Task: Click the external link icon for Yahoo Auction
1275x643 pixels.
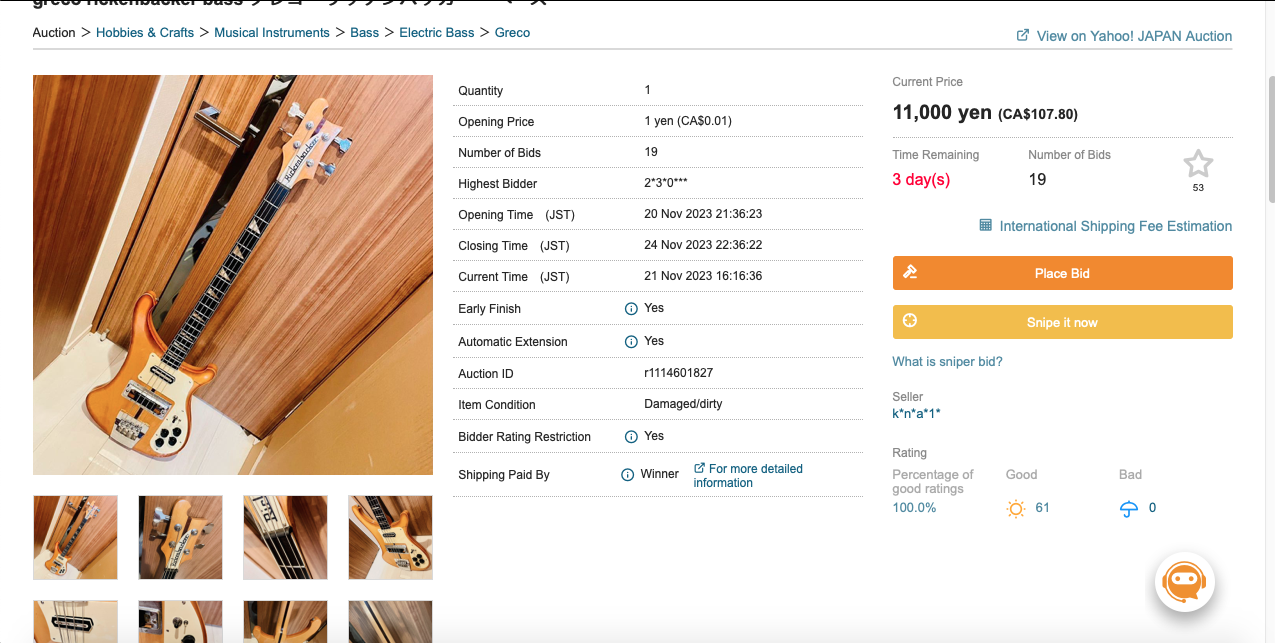Action: tap(1023, 35)
